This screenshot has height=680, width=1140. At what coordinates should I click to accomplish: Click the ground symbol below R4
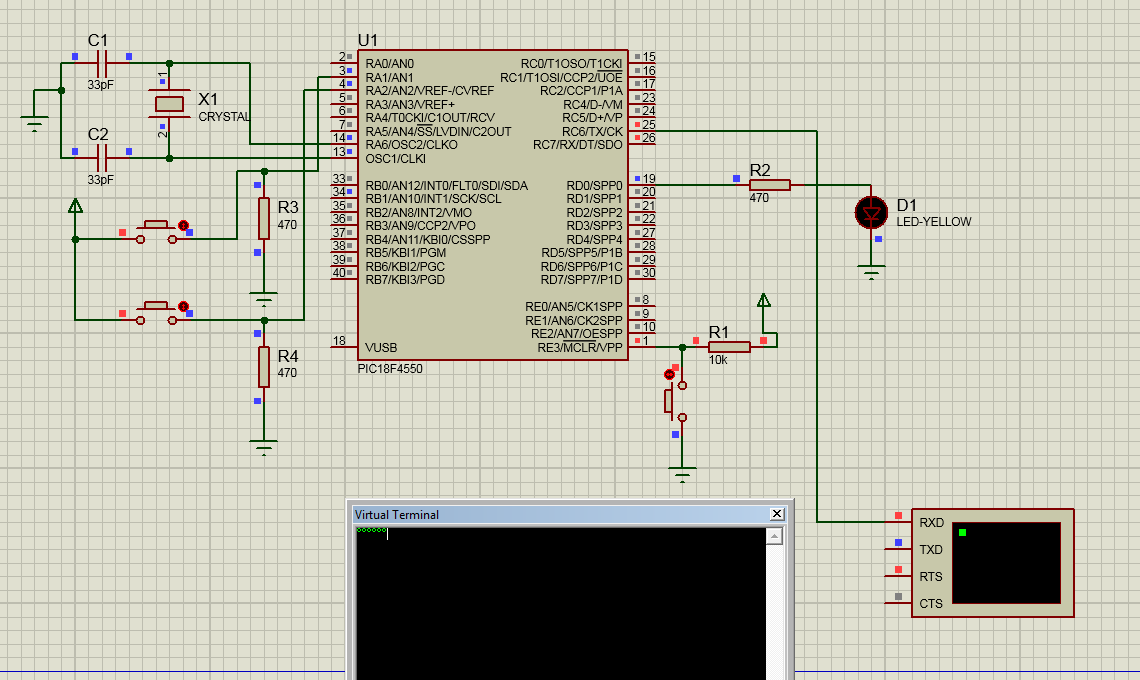coord(264,447)
